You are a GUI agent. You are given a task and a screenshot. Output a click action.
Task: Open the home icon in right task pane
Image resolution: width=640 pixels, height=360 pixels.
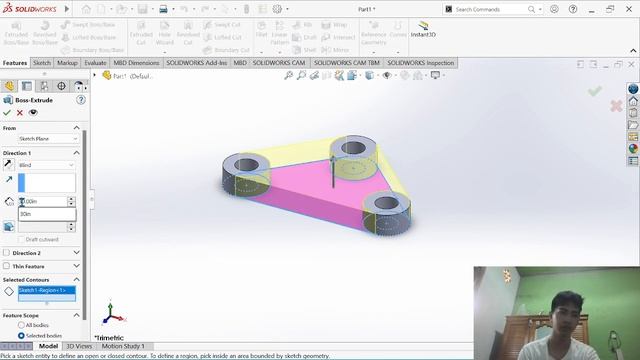click(x=633, y=101)
